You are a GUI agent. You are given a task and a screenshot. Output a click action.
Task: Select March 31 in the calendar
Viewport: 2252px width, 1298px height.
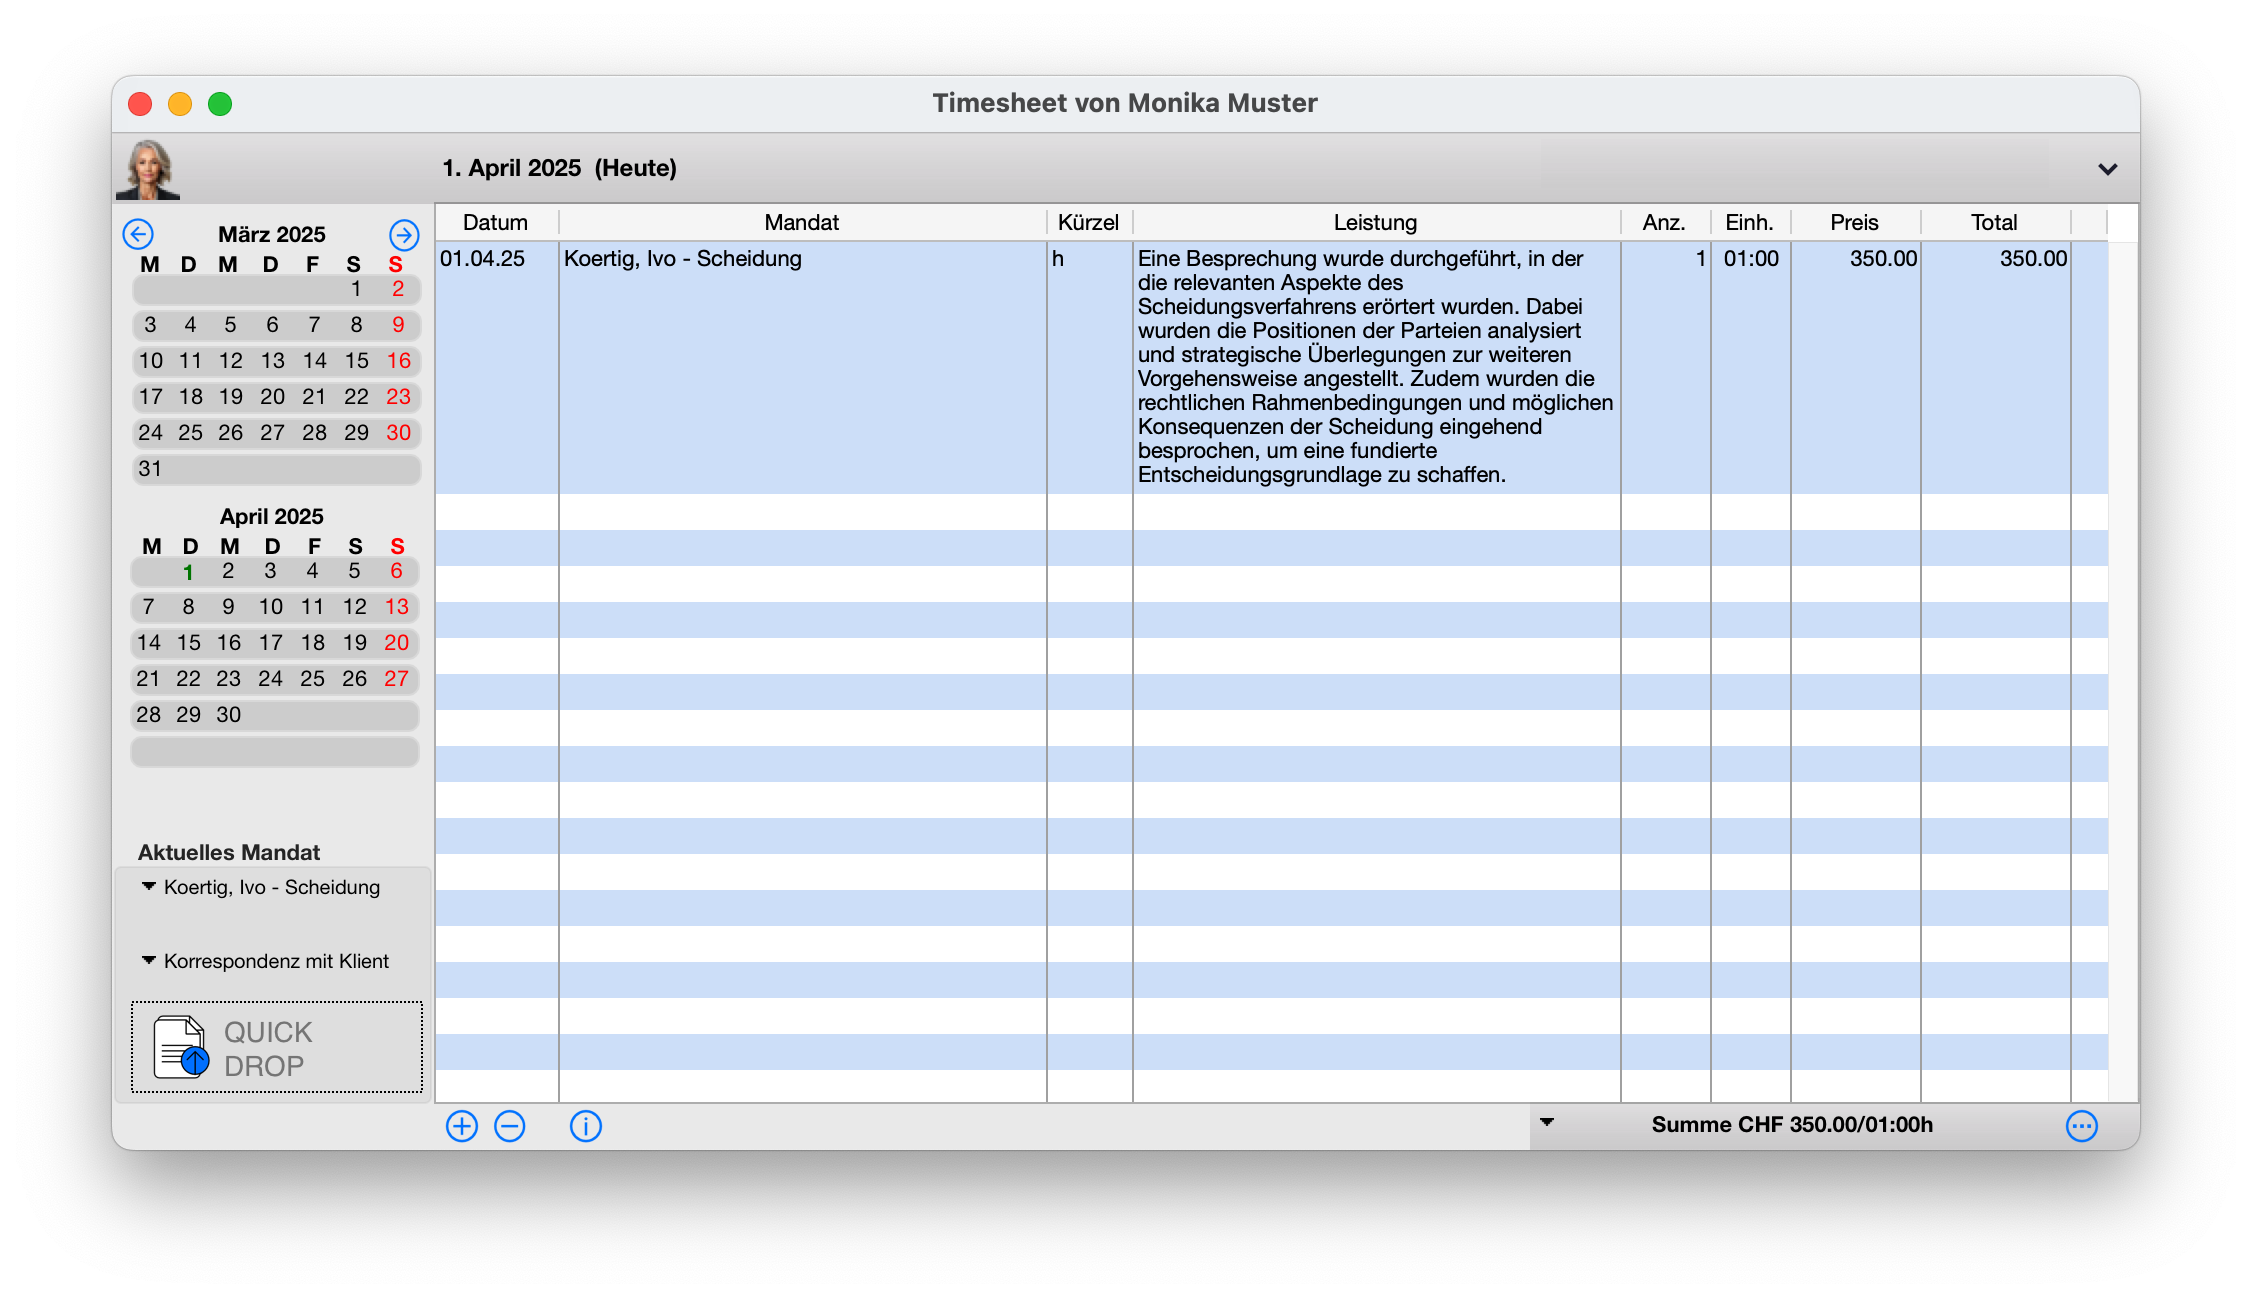150,469
